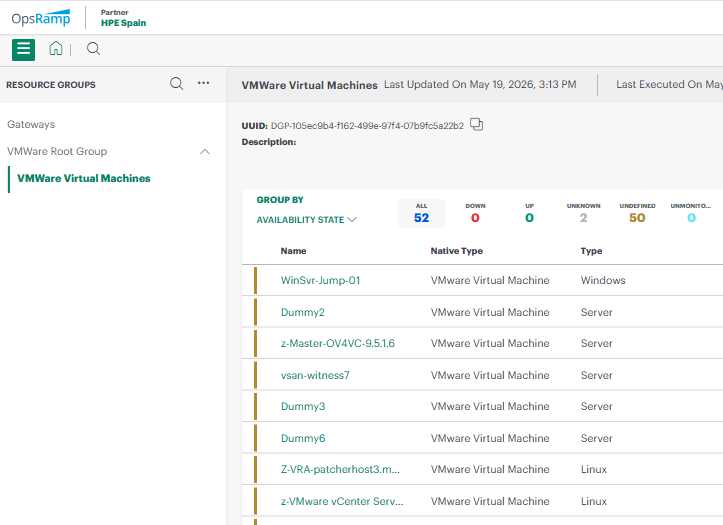Click the RESOURCE GROUPS heading

pos(51,85)
